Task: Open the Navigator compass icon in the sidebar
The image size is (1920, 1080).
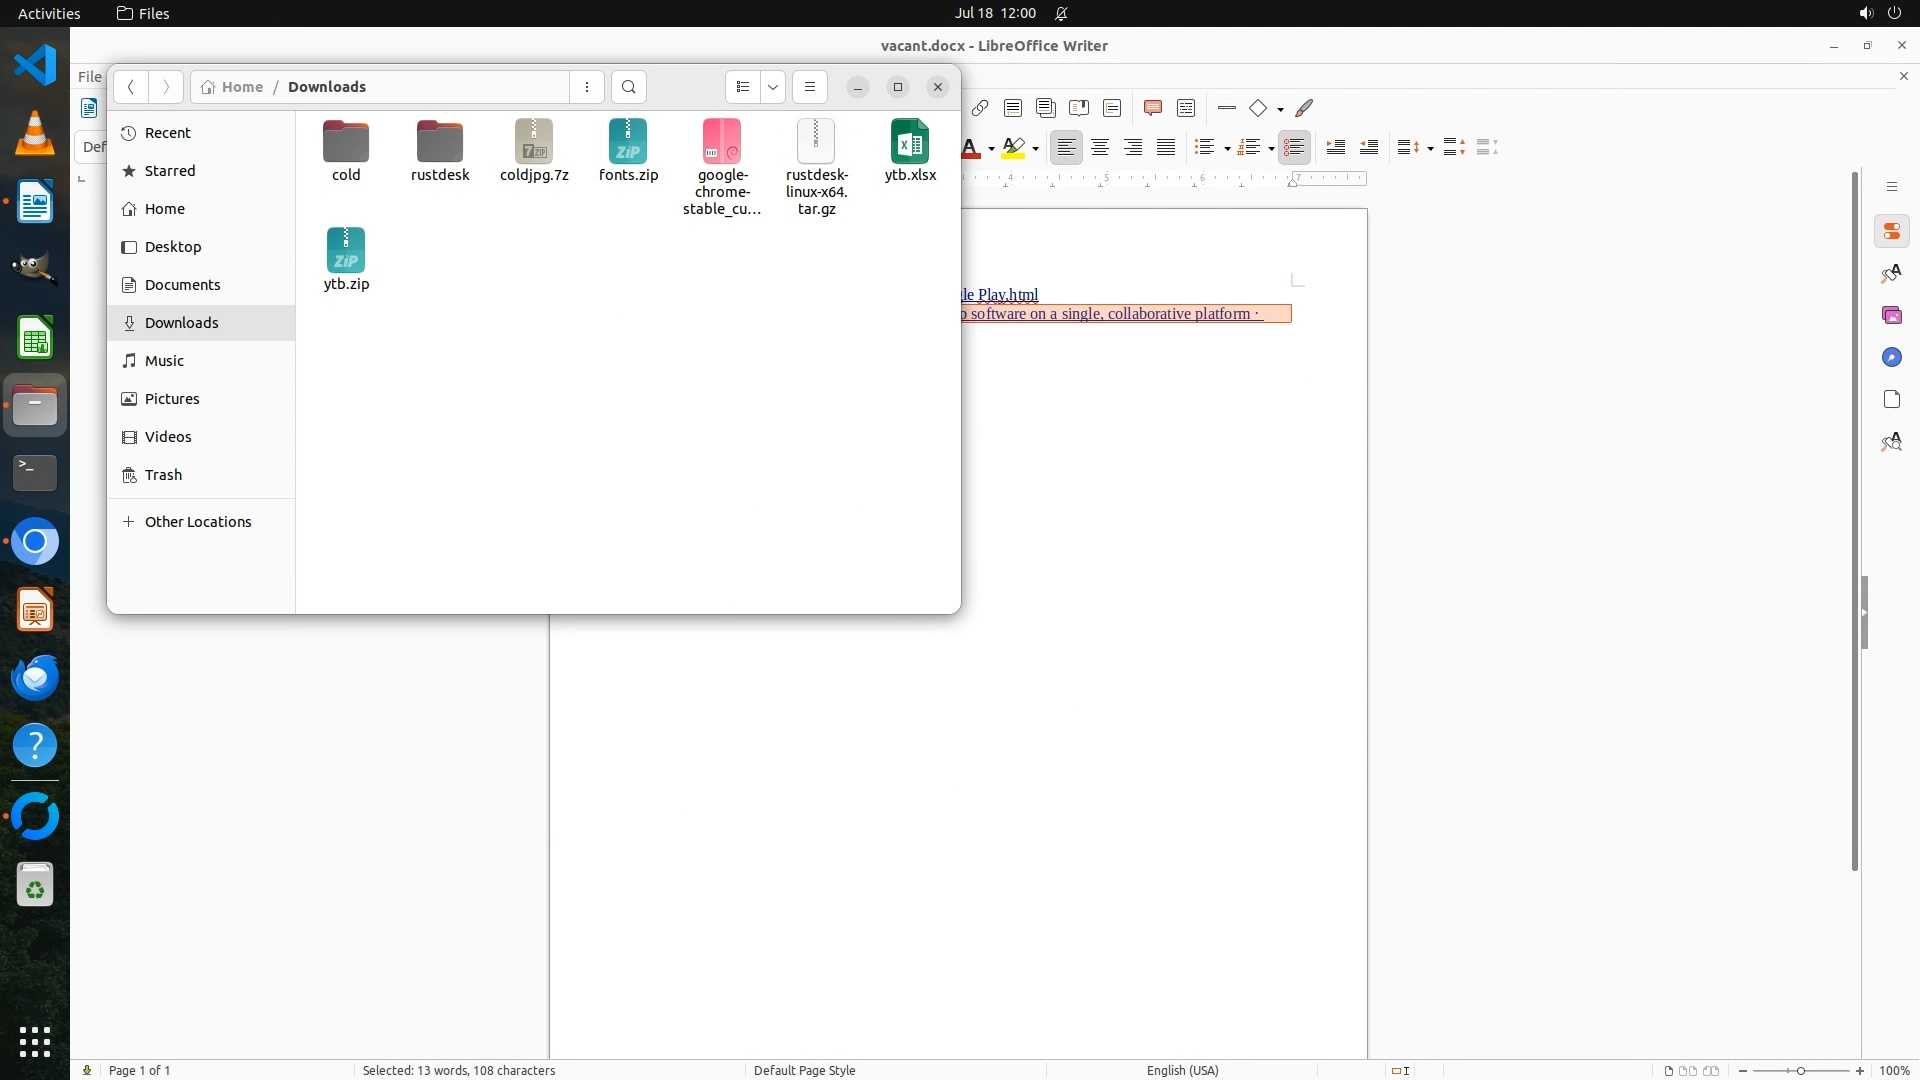Action: 1891,358
